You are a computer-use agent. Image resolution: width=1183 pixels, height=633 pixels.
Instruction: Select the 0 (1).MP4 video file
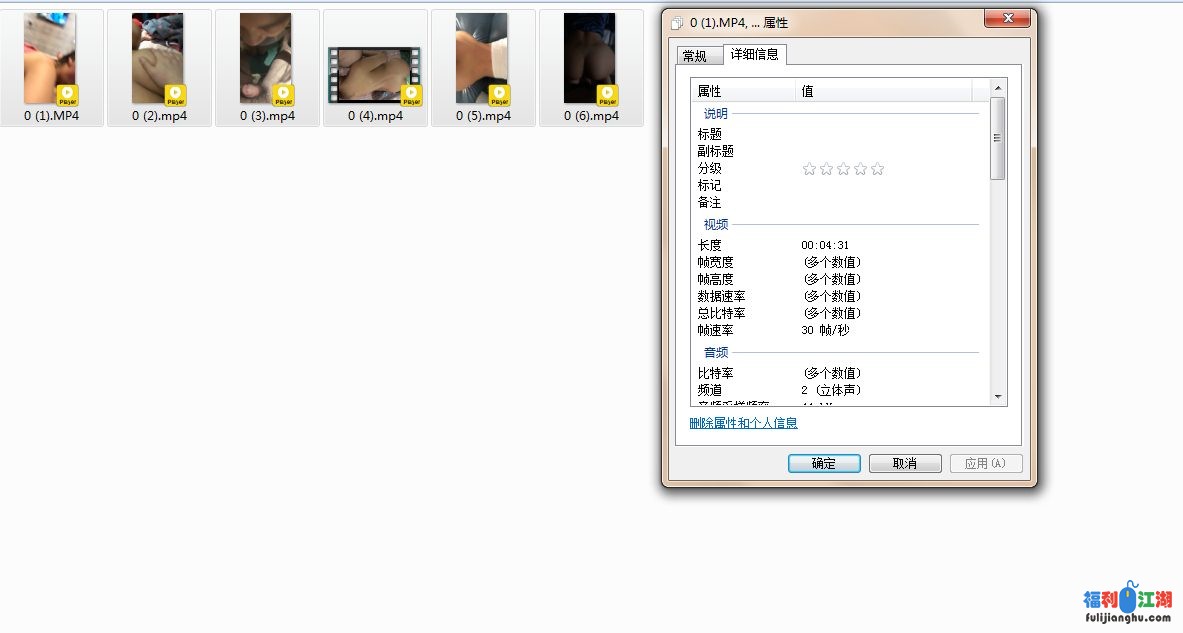pos(51,60)
